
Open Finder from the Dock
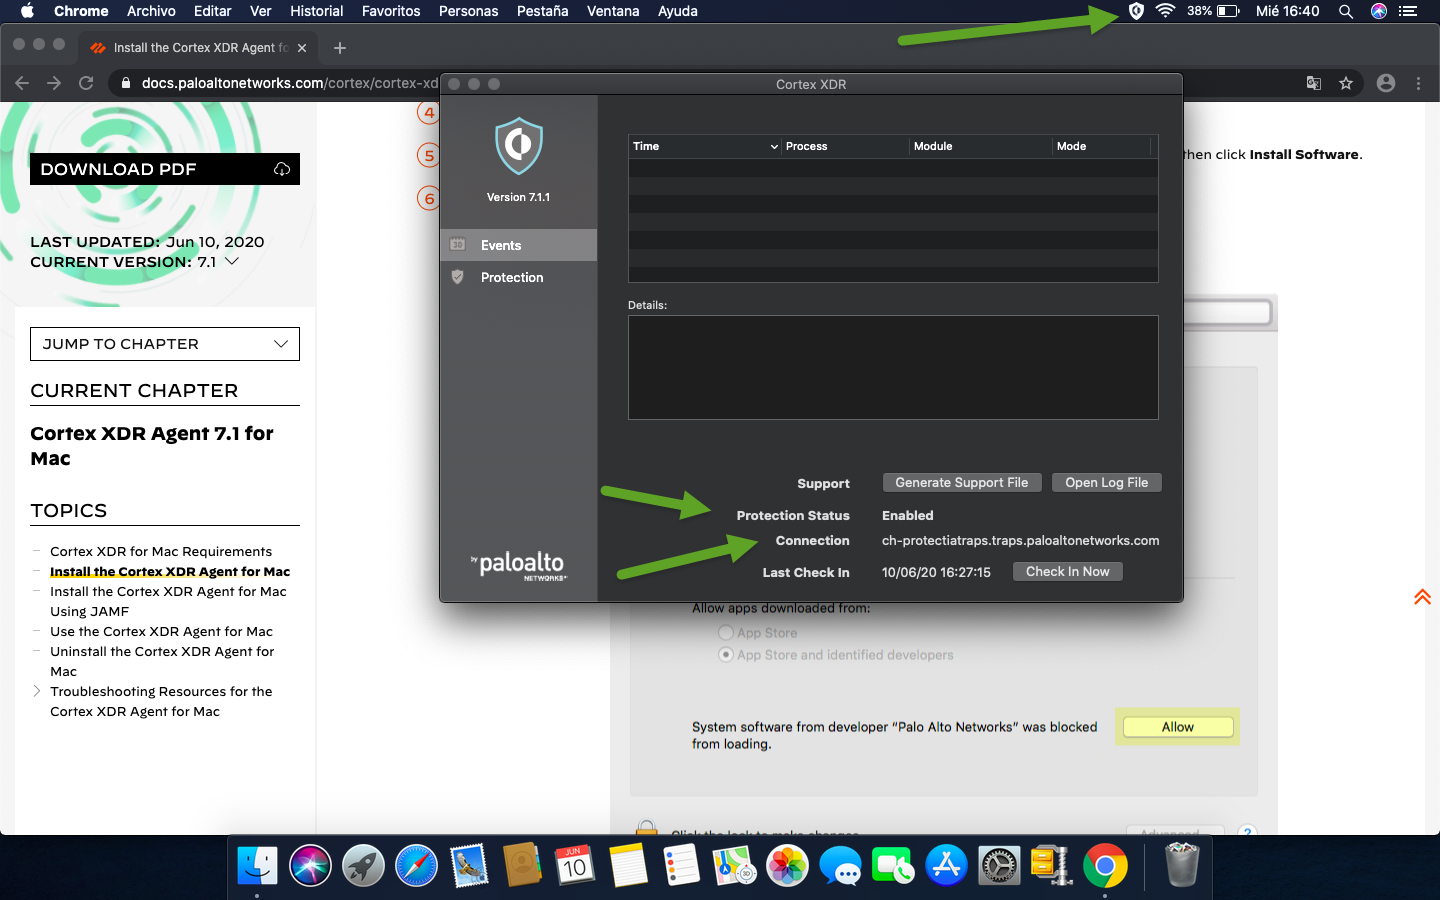(x=257, y=866)
